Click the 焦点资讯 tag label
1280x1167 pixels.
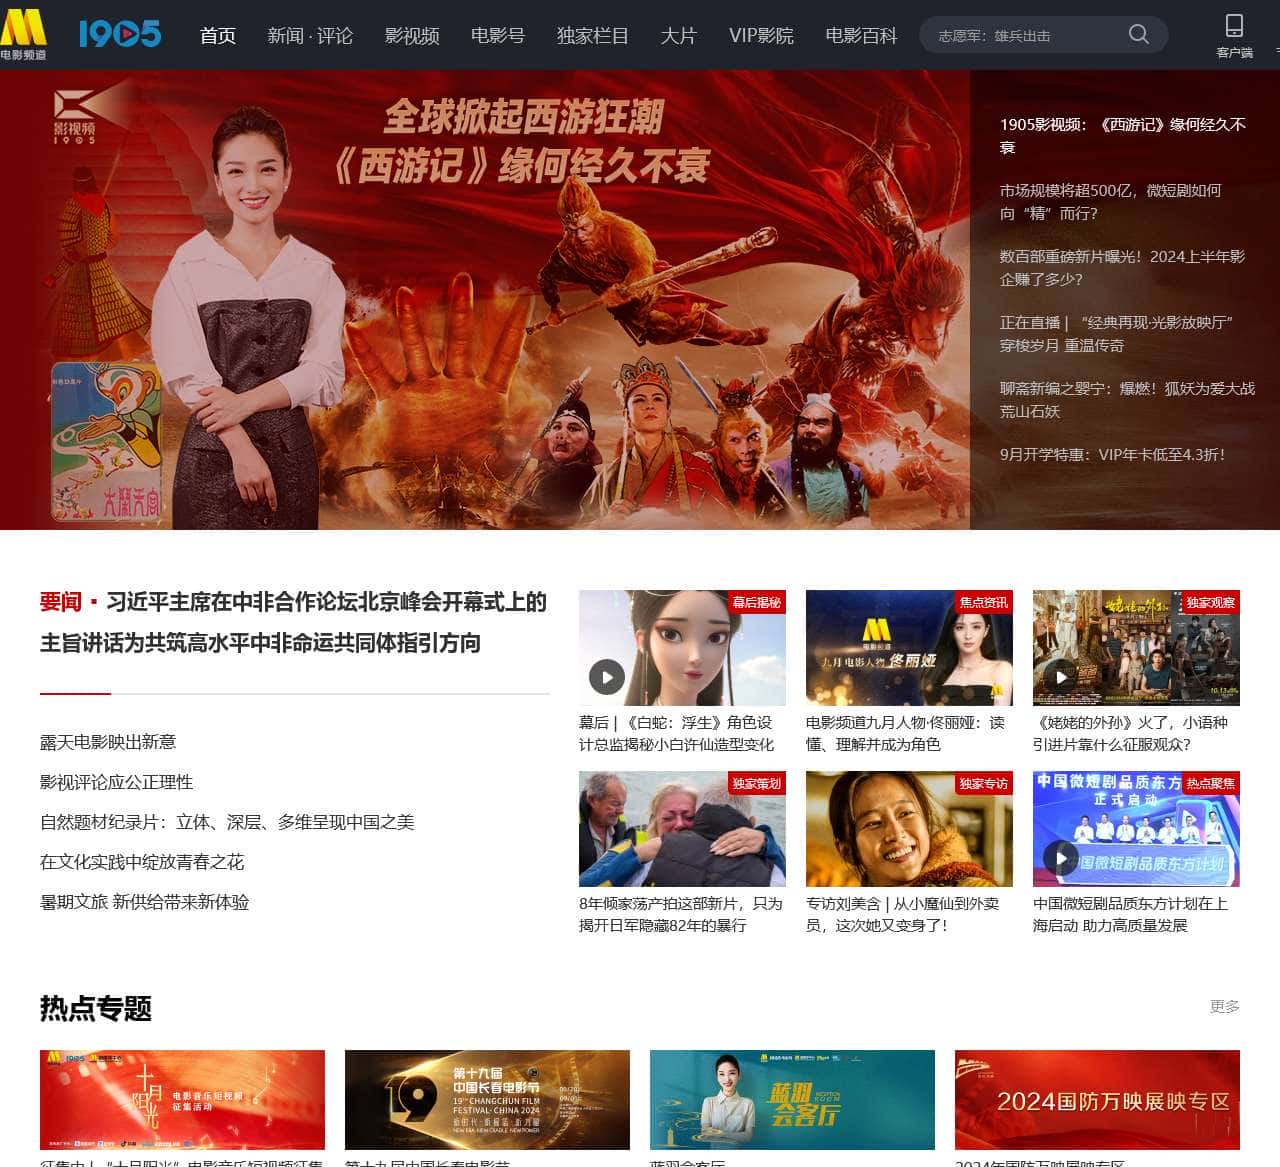pos(983,602)
